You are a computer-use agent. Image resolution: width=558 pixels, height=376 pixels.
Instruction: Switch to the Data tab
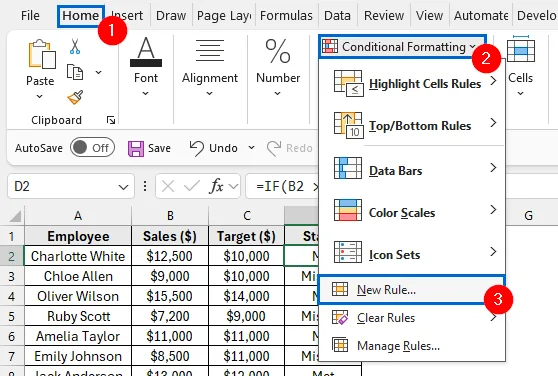pos(337,16)
